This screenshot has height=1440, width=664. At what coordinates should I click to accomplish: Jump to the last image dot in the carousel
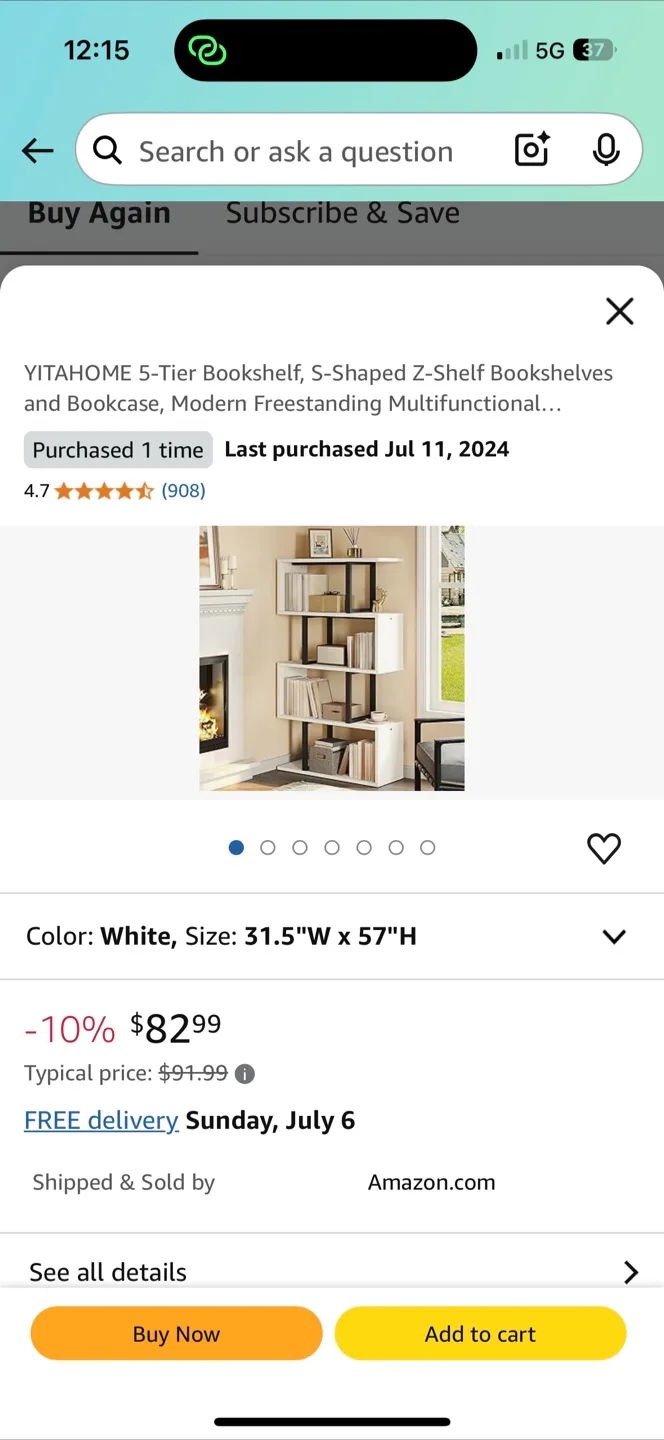point(427,847)
